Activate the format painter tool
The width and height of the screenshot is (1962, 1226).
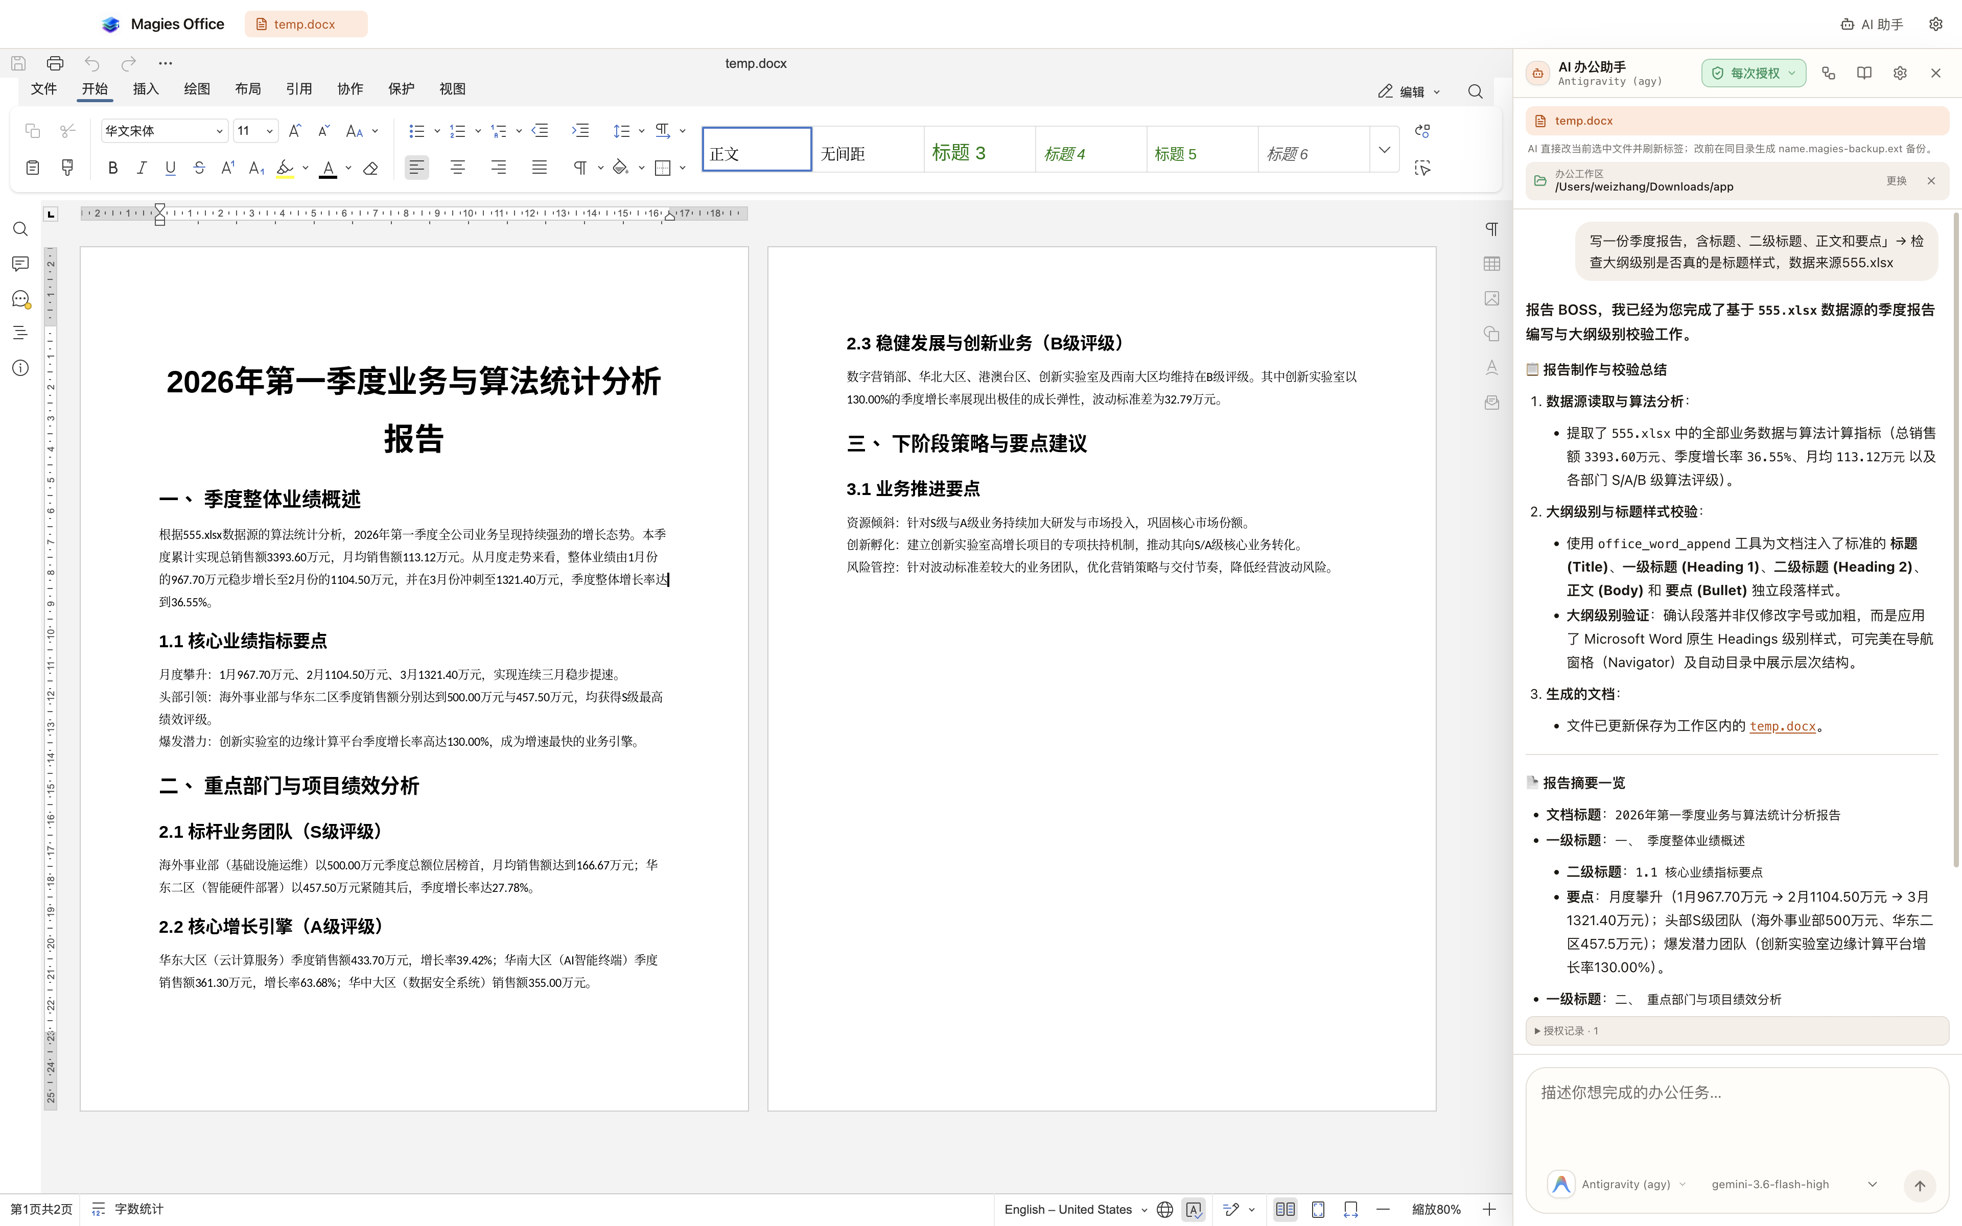(x=68, y=168)
